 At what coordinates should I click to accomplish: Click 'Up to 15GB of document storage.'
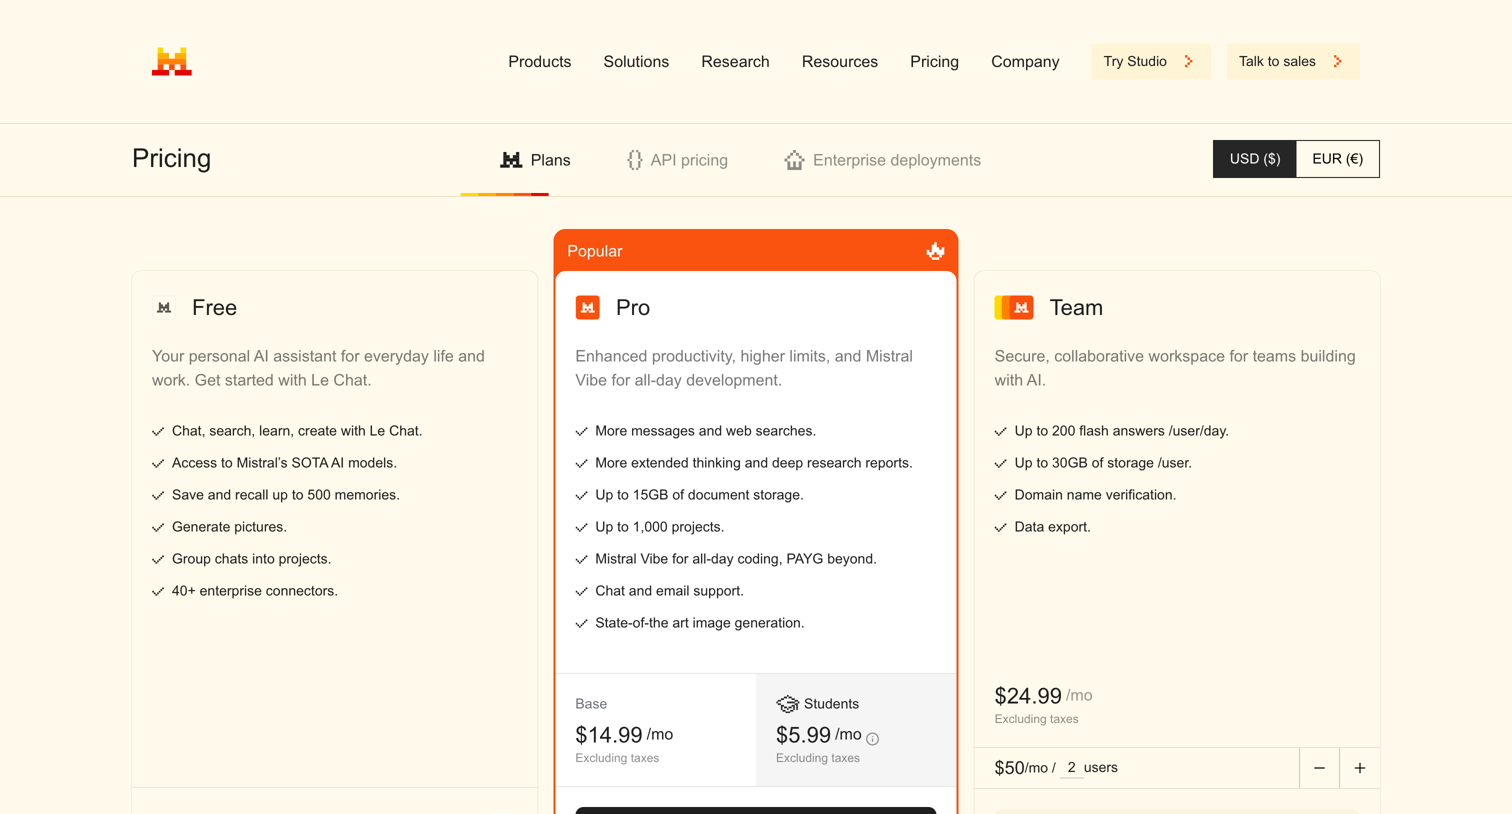tap(699, 495)
